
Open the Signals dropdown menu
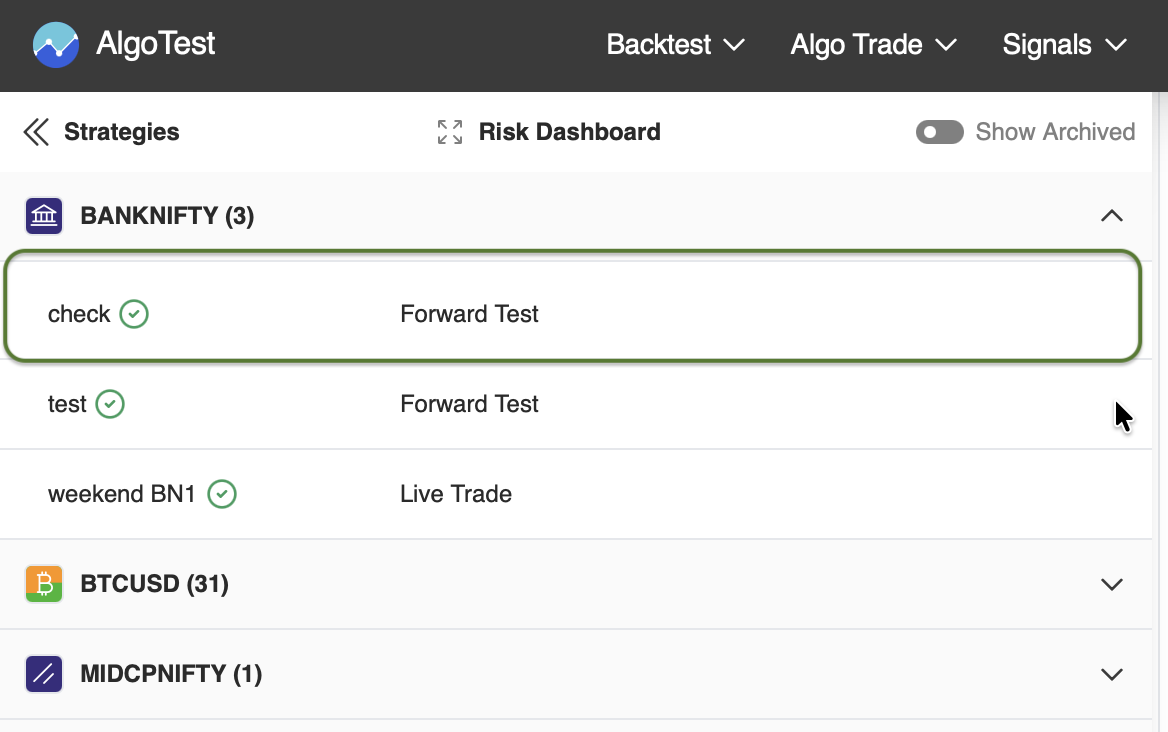[1064, 45]
